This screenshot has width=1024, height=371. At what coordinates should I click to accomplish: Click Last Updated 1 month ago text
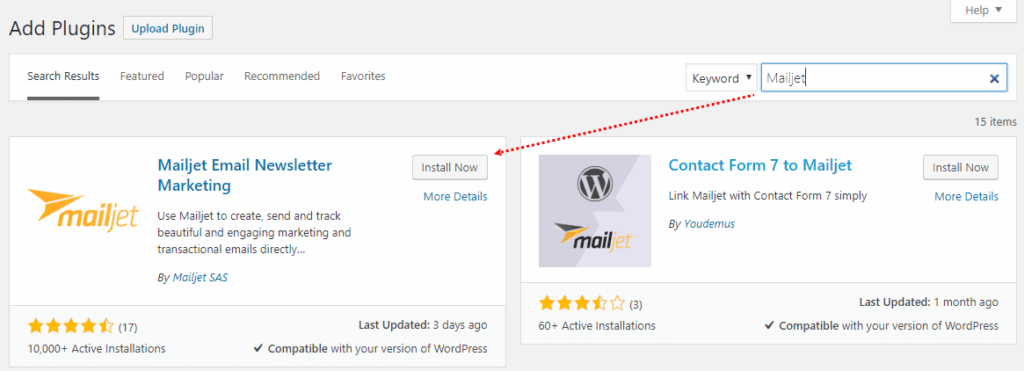929,302
